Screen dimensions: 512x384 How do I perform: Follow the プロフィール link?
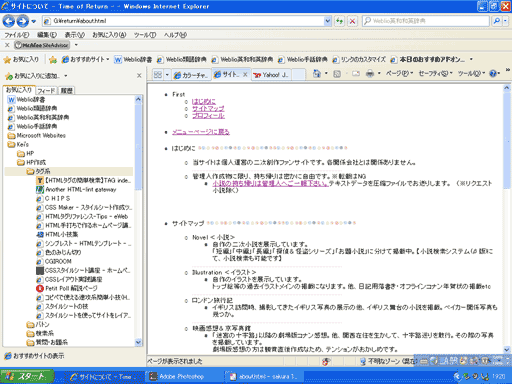208,116
